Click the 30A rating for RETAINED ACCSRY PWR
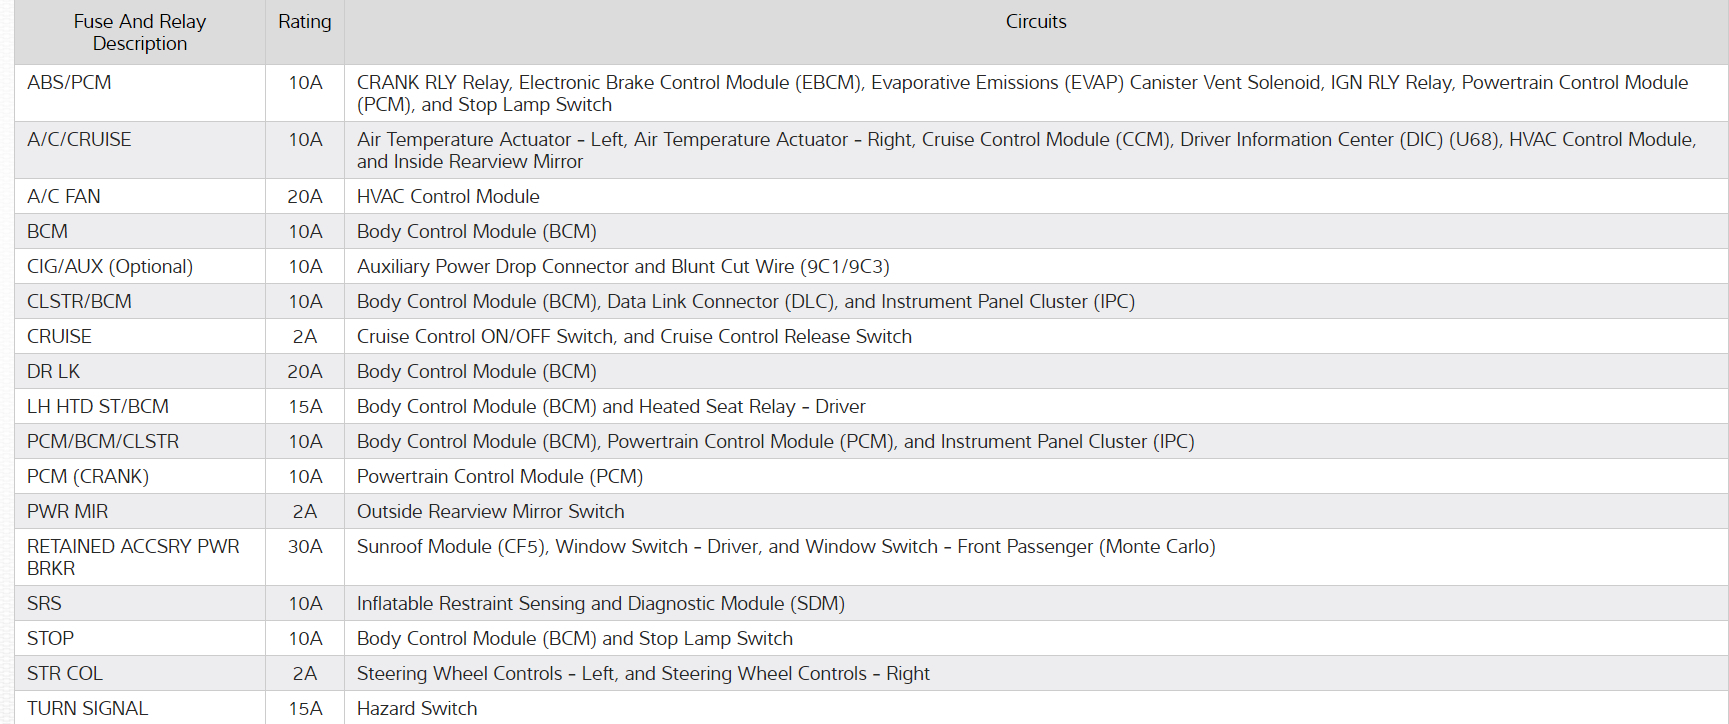 click(x=305, y=547)
